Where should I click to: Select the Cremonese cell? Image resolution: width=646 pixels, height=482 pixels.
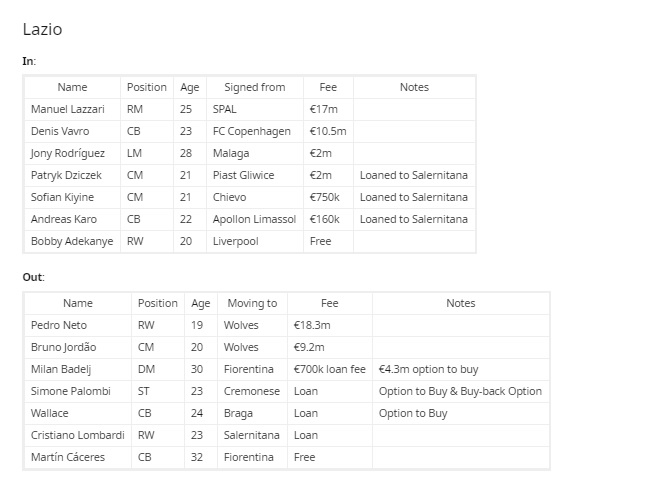point(252,391)
